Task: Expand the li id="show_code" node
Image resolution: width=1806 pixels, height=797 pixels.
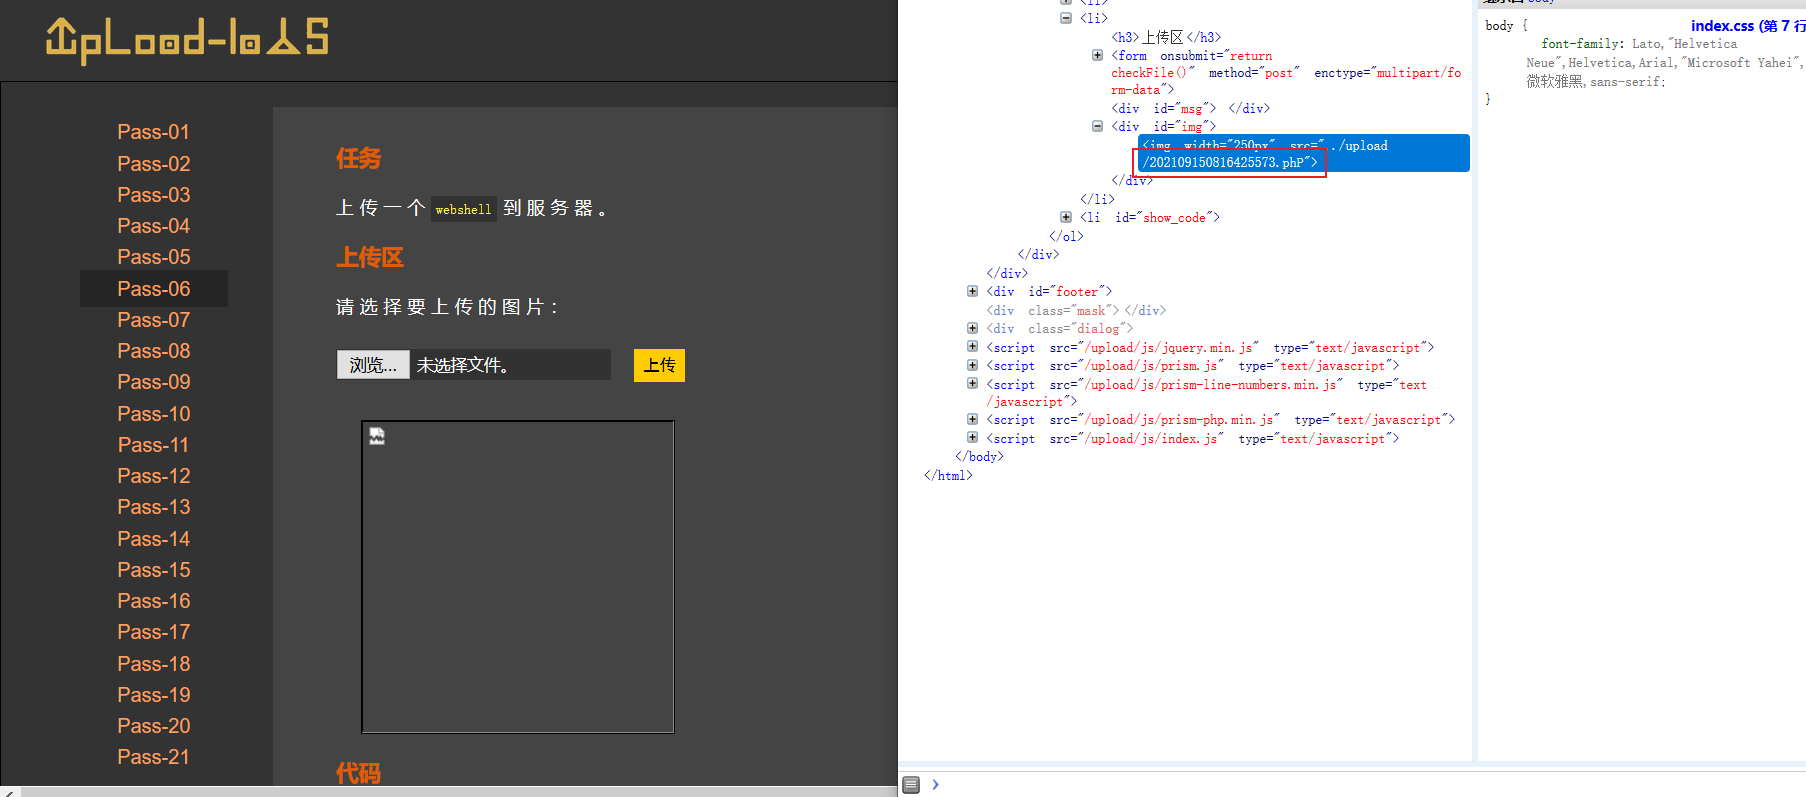Action: (x=1066, y=217)
